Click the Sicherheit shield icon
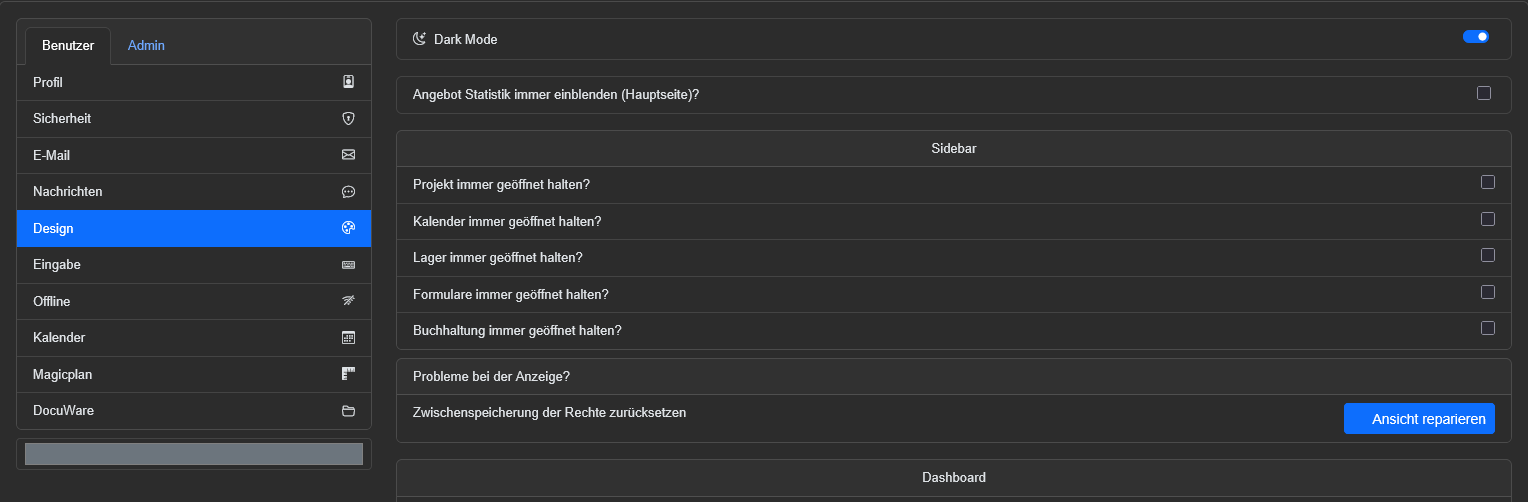This screenshot has width=1528, height=502. coord(348,118)
